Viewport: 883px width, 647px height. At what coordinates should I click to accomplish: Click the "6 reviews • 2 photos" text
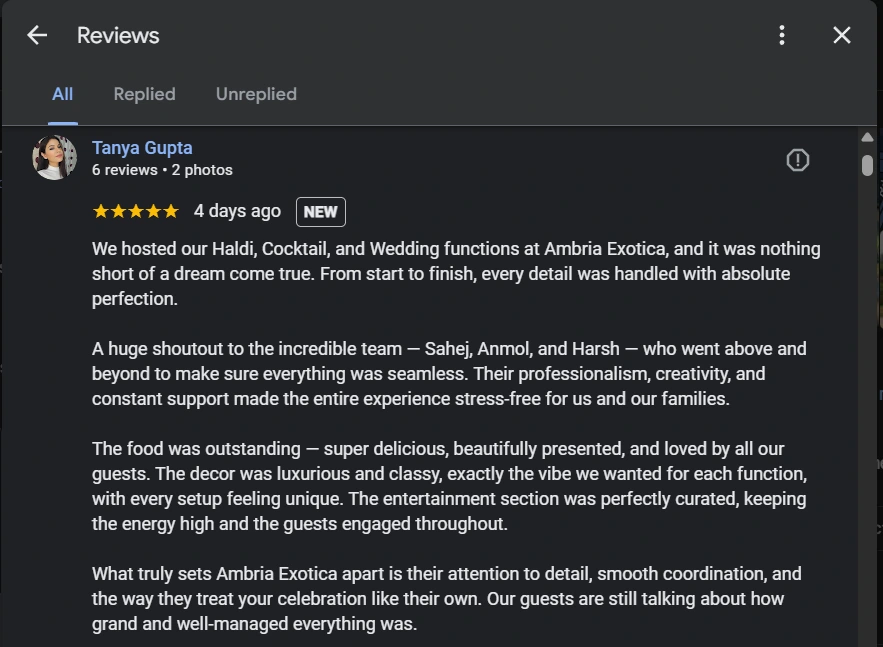pyautogui.click(x=162, y=170)
